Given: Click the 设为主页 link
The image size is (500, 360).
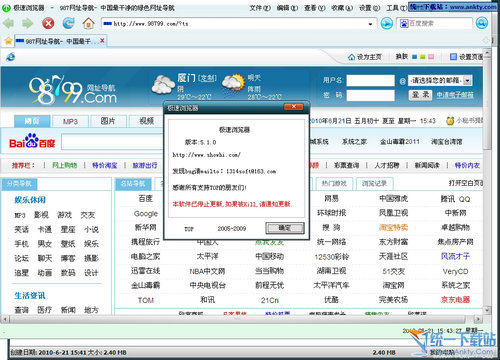Looking at the screenshot, I should (x=369, y=57).
